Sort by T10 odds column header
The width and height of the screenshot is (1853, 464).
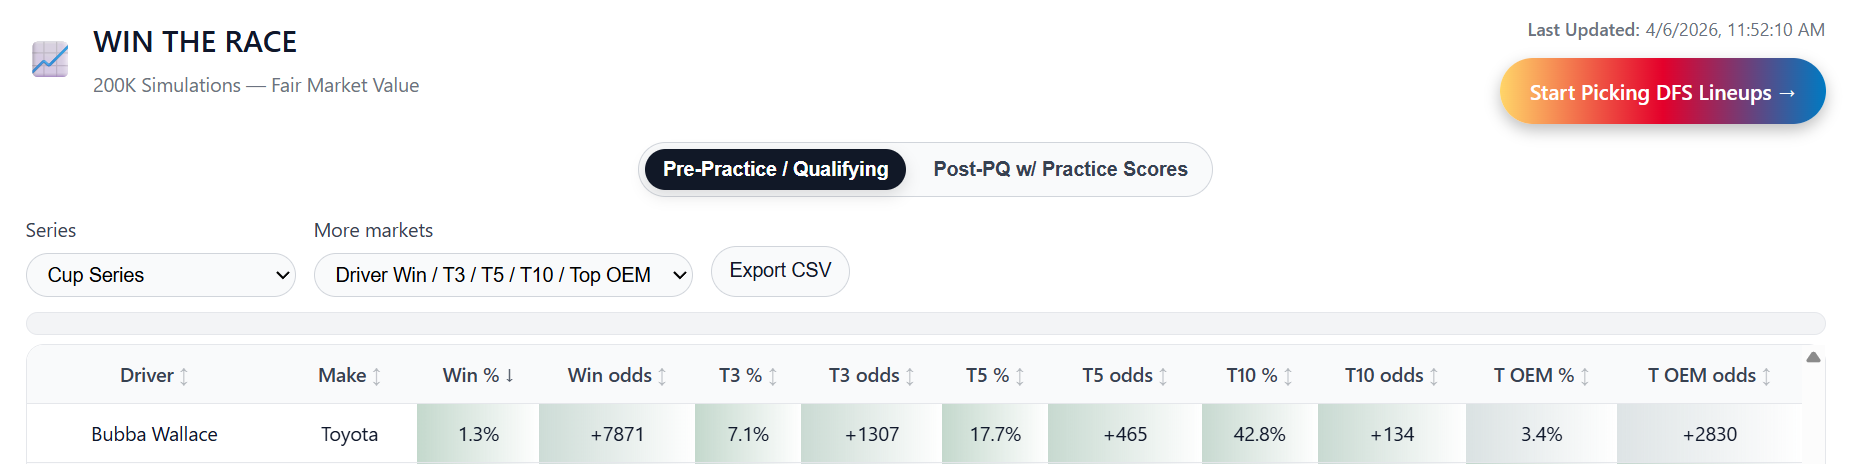pos(1384,376)
